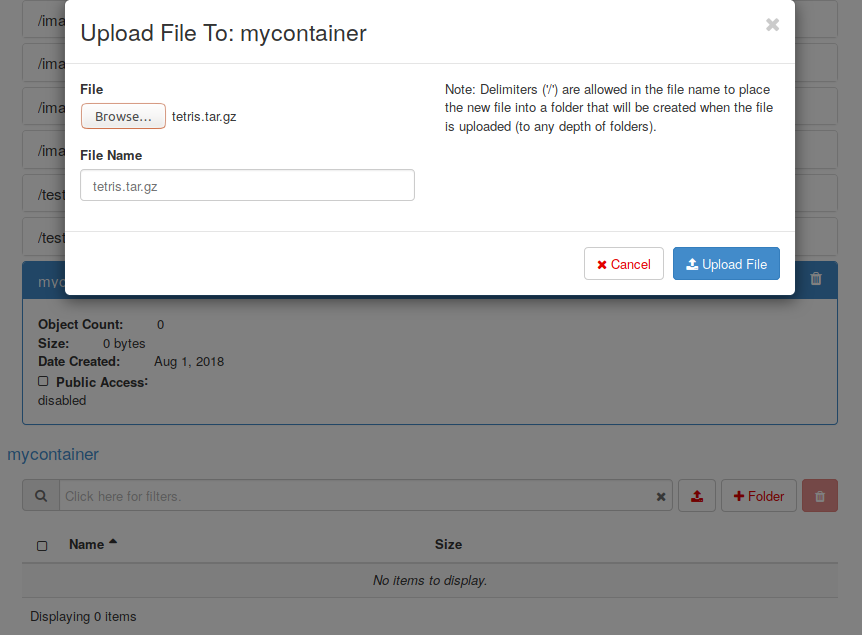
Task: Click the red trash delete-objects button
Action: (820, 496)
